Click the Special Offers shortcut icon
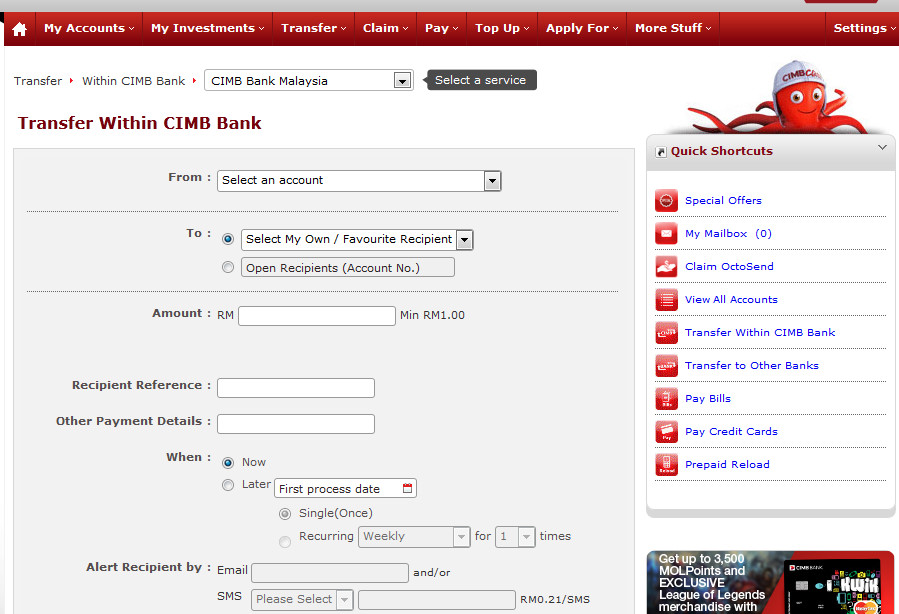The width and height of the screenshot is (899, 614). coord(666,201)
